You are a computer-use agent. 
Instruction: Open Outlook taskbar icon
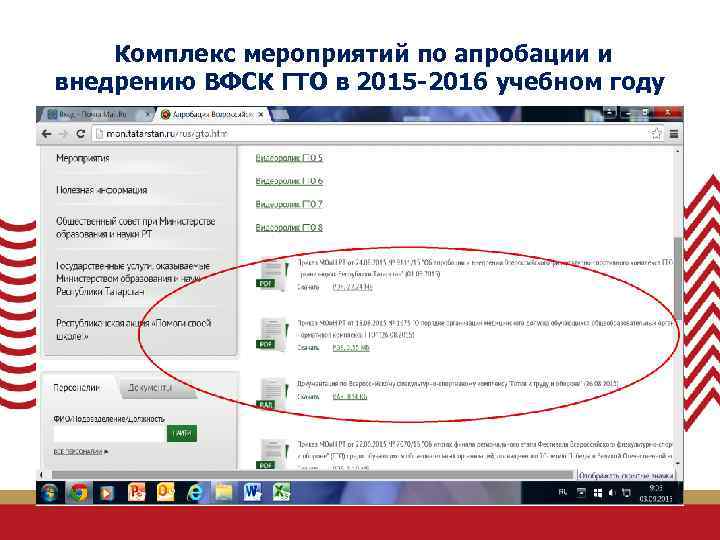click(x=165, y=493)
